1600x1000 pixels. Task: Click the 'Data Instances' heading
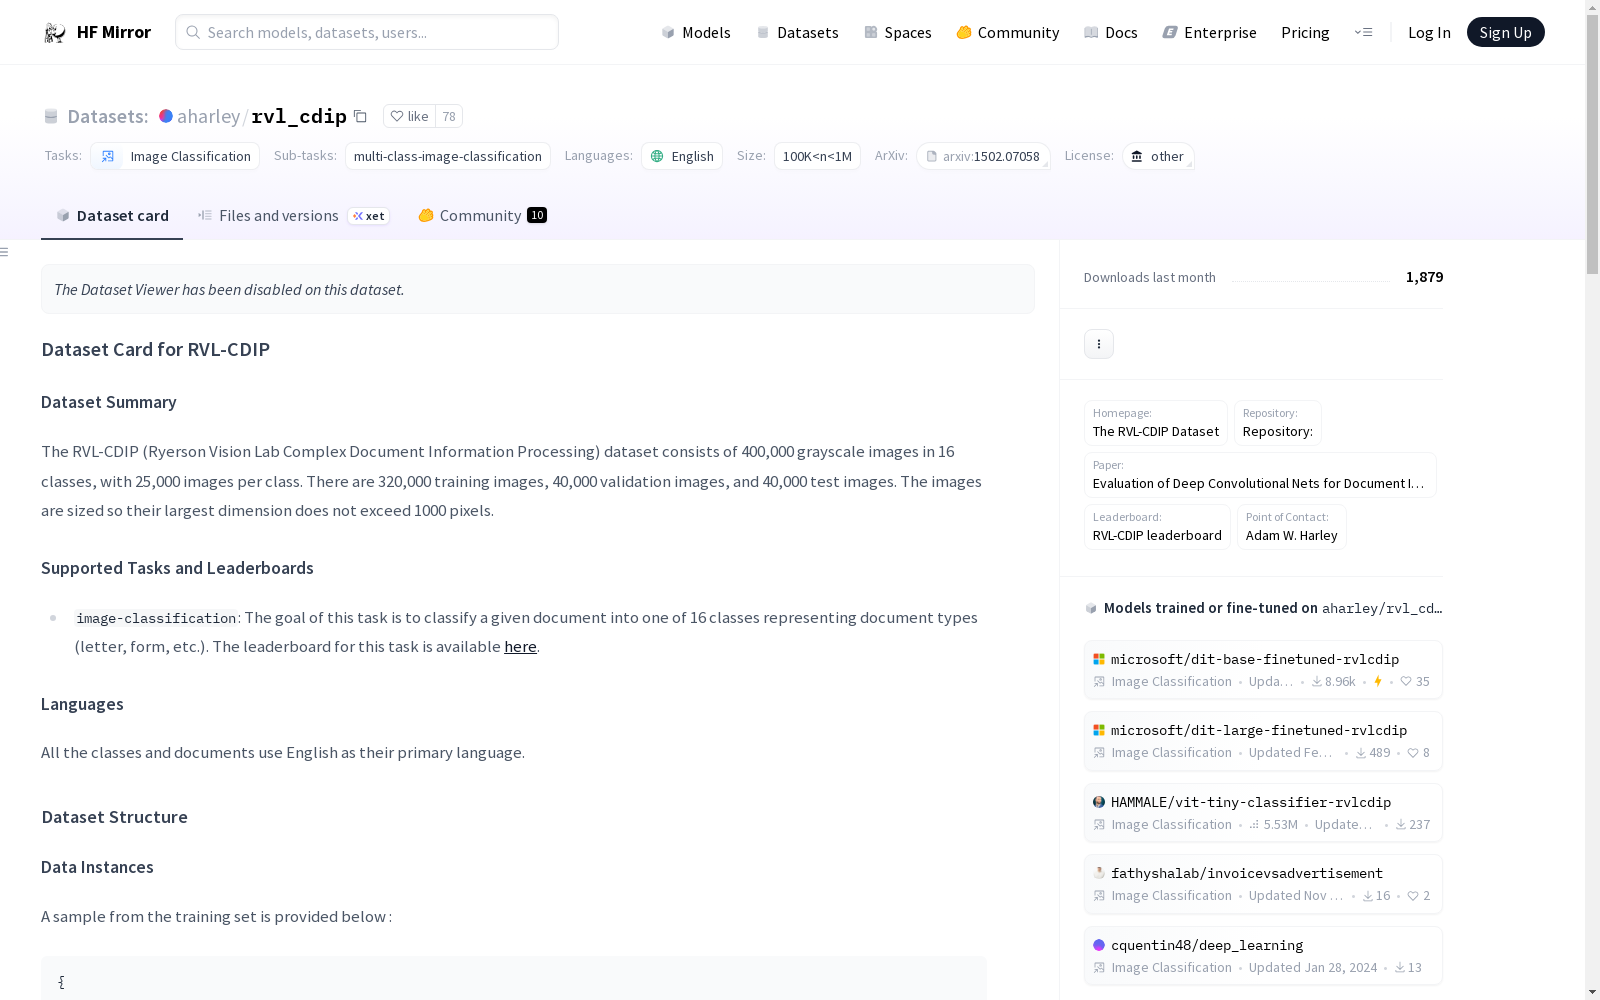coord(97,867)
